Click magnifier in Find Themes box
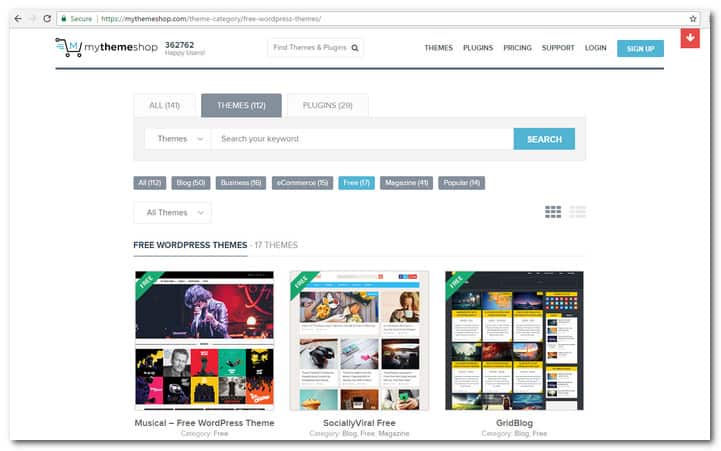 (x=354, y=48)
